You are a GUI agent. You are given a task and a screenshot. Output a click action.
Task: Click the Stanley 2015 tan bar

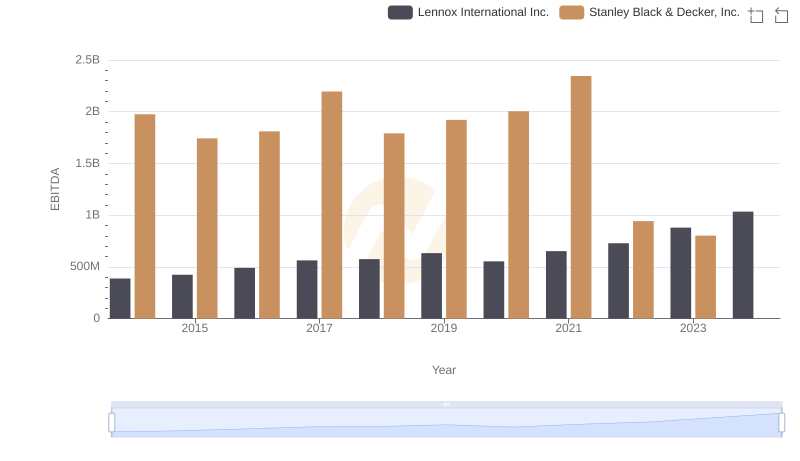pos(207,228)
